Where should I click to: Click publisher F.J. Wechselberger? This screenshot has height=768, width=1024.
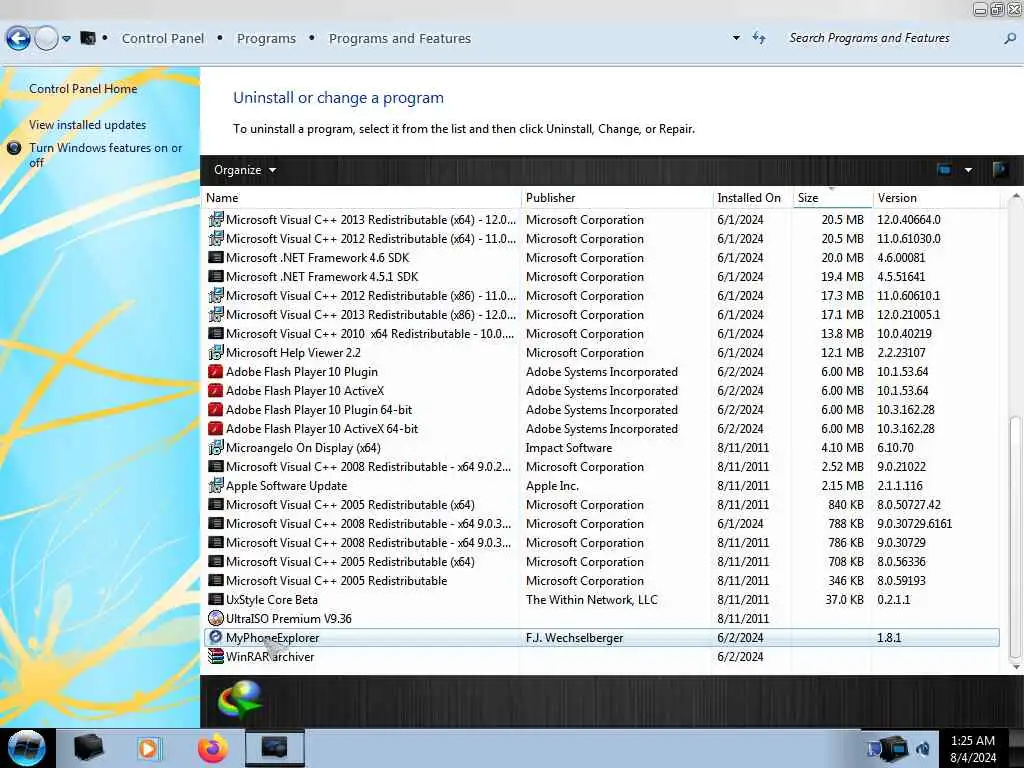[x=575, y=637]
